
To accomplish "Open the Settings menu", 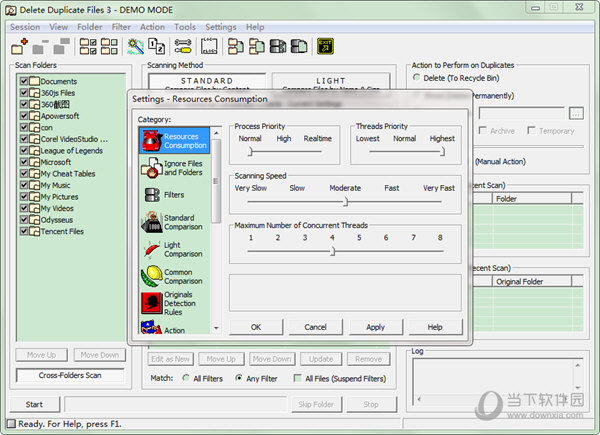I will (221, 27).
